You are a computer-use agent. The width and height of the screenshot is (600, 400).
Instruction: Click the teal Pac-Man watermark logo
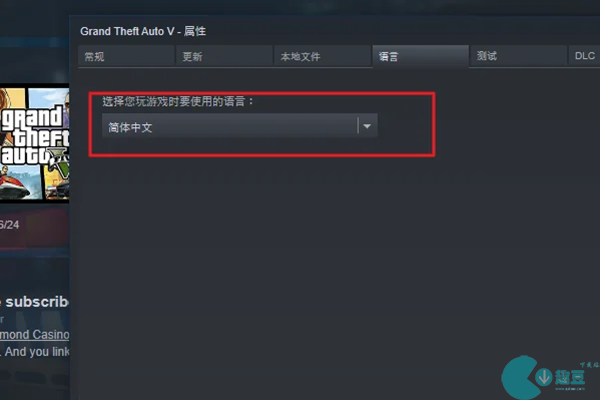[520, 377]
